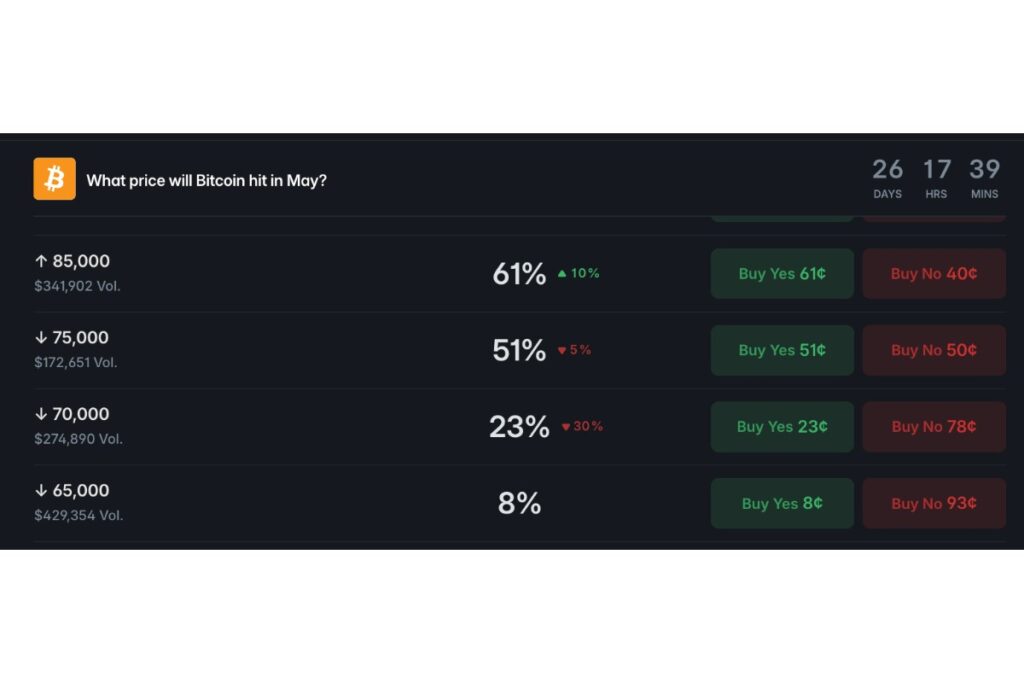Select the 61% probability value
This screenshot has width=1024, height=683.
[x=519, y=274]
